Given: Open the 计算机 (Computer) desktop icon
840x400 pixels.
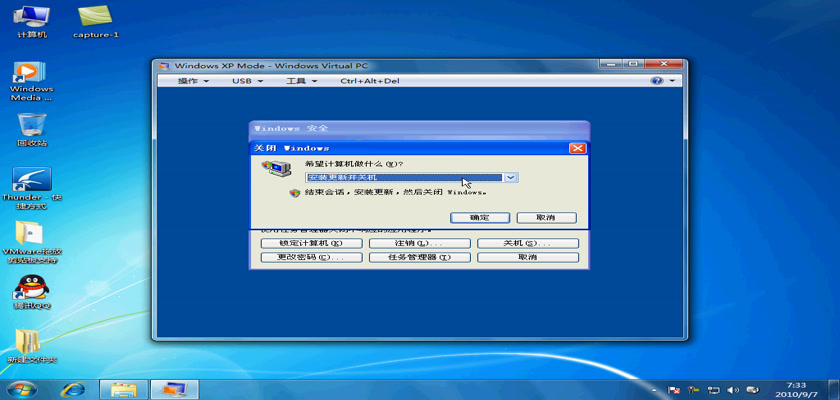Looking at the screenshot, I should 32,17.
